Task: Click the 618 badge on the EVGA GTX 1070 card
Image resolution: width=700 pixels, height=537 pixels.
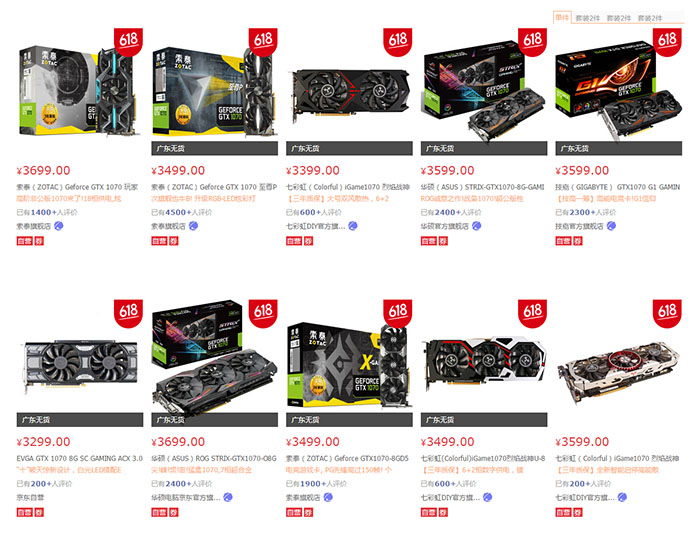Action: (x=129, y=313)
